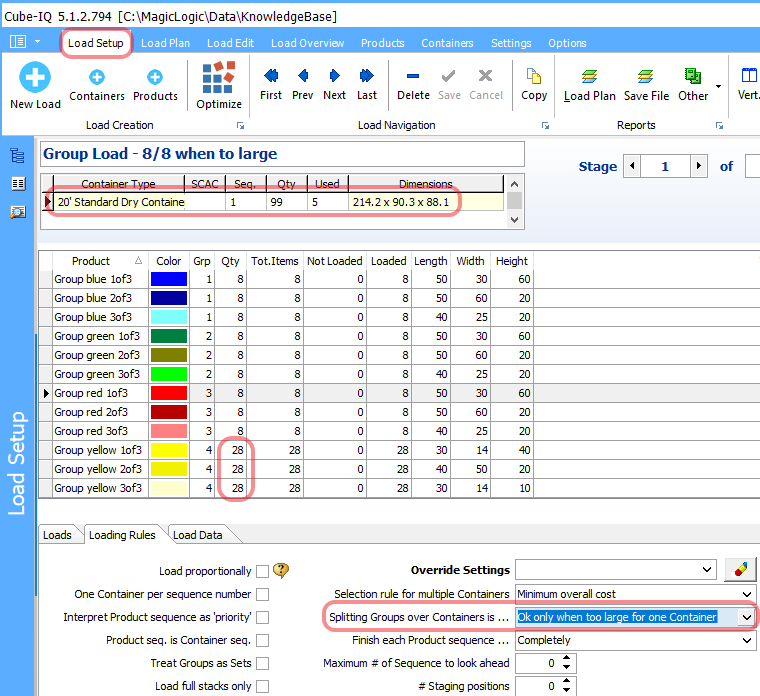Check the Load full stacks only box

[x=262, y=687]
